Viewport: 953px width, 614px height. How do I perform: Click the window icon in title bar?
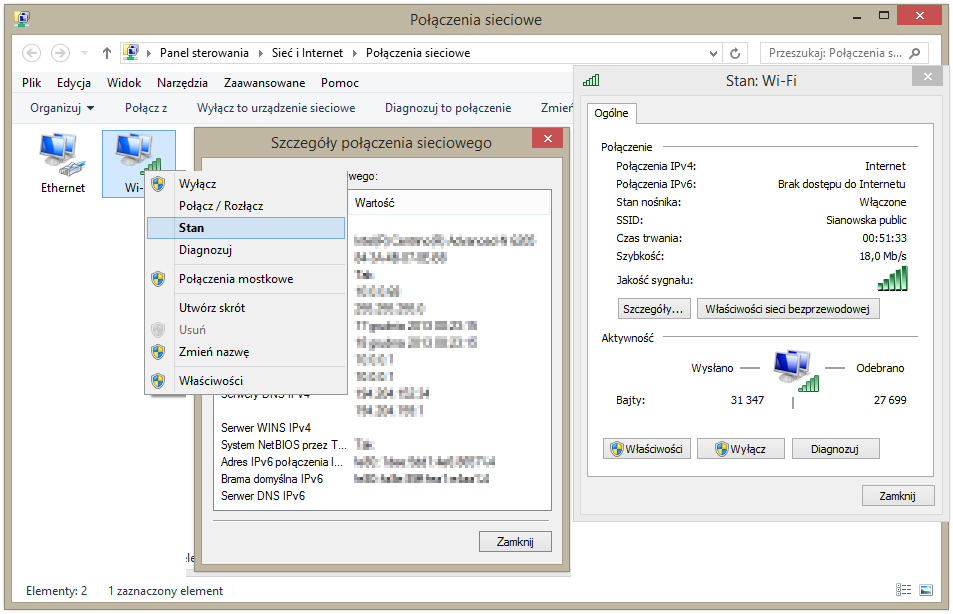pyautogui.click(x=22, y=19)
